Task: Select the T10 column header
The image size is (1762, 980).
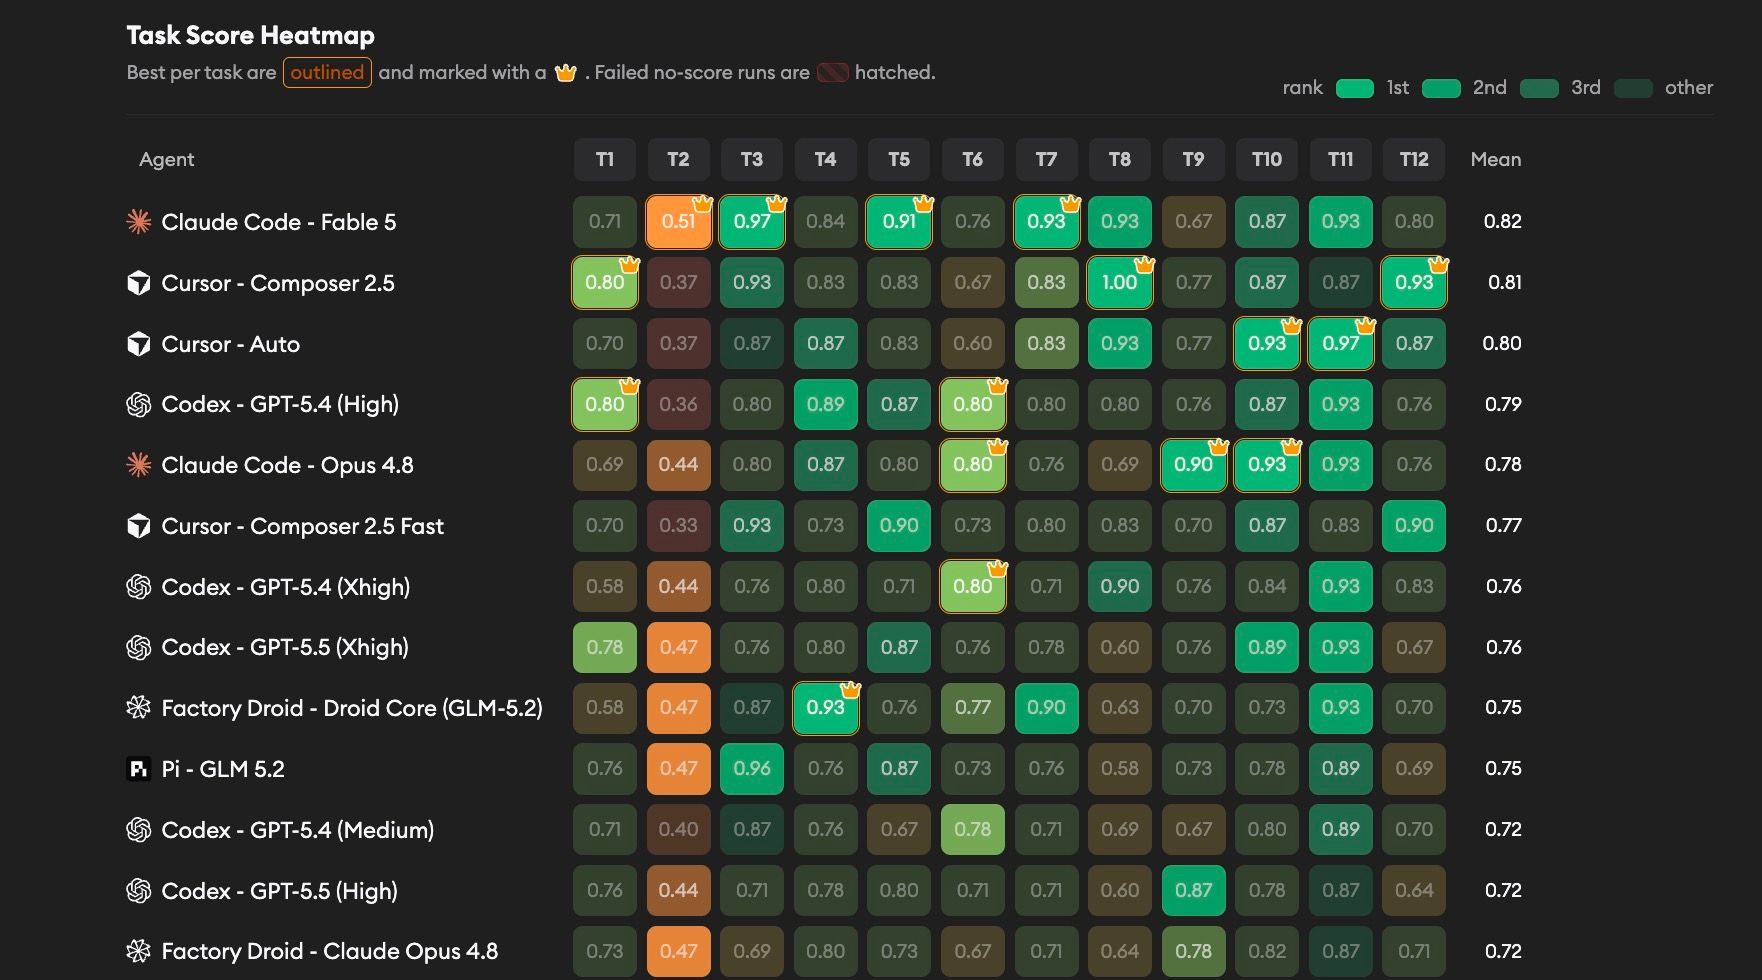Action: 1267,159
